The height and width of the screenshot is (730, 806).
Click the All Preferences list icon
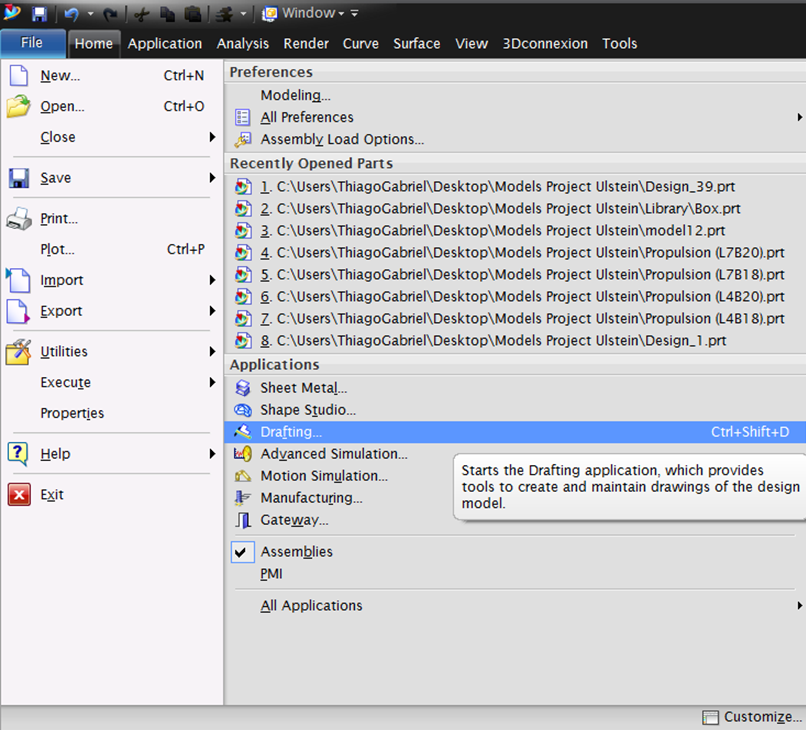click(243, 117)
